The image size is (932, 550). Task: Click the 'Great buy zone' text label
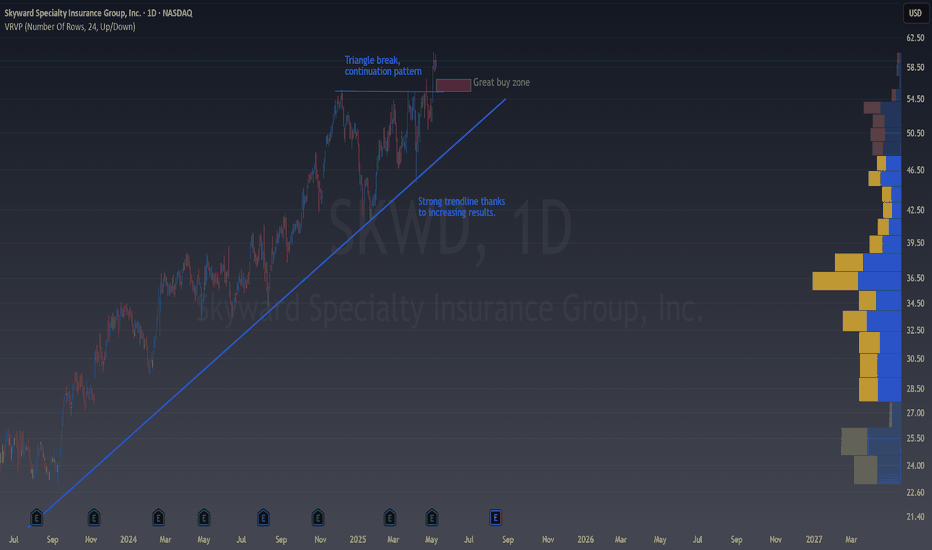click(x=501, y=82)
